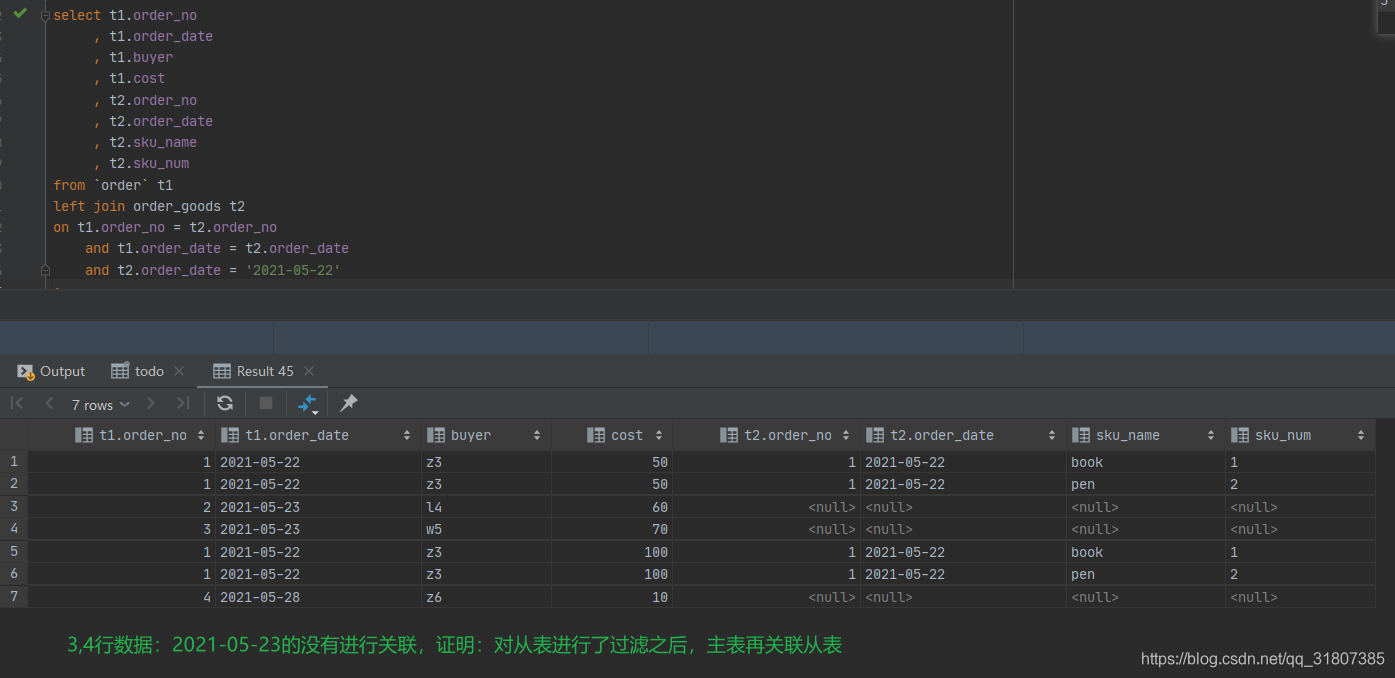Screen dimensions: 1395x678
Task: Select the Result 45 tab
Action: (x=254, y=371)
